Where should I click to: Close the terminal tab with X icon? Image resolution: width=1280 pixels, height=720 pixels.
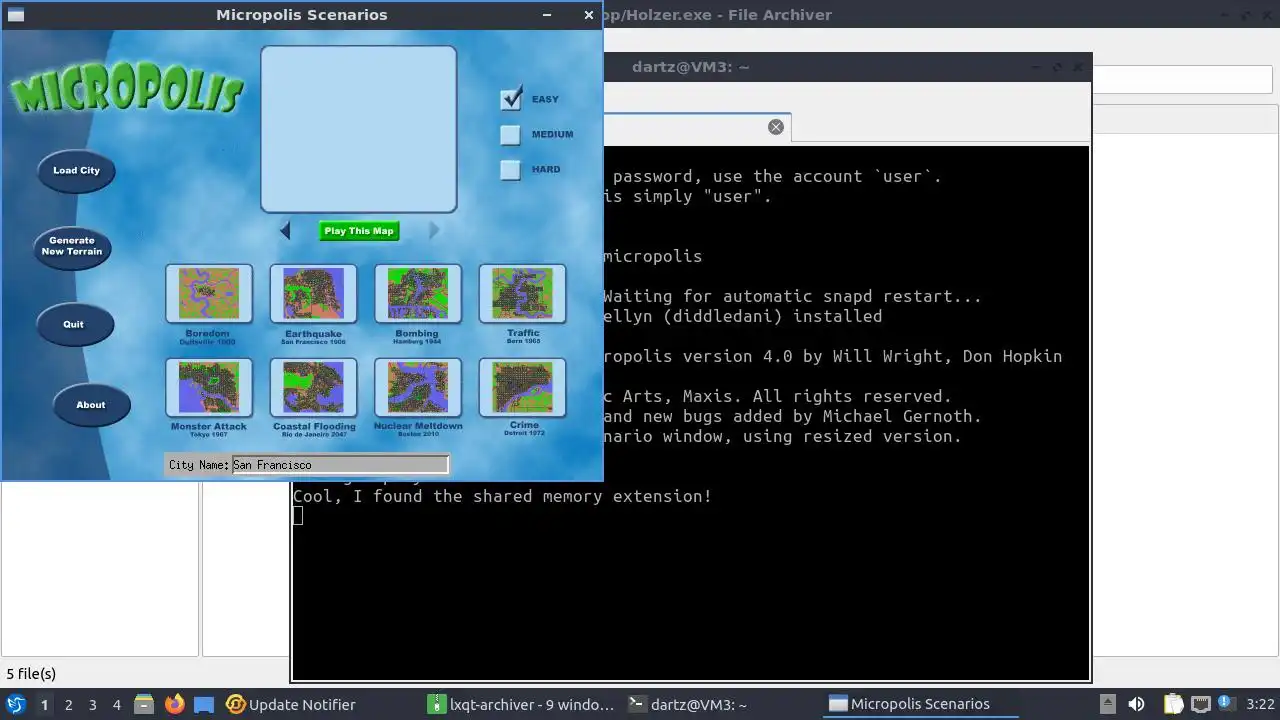(x=776, y=127)
